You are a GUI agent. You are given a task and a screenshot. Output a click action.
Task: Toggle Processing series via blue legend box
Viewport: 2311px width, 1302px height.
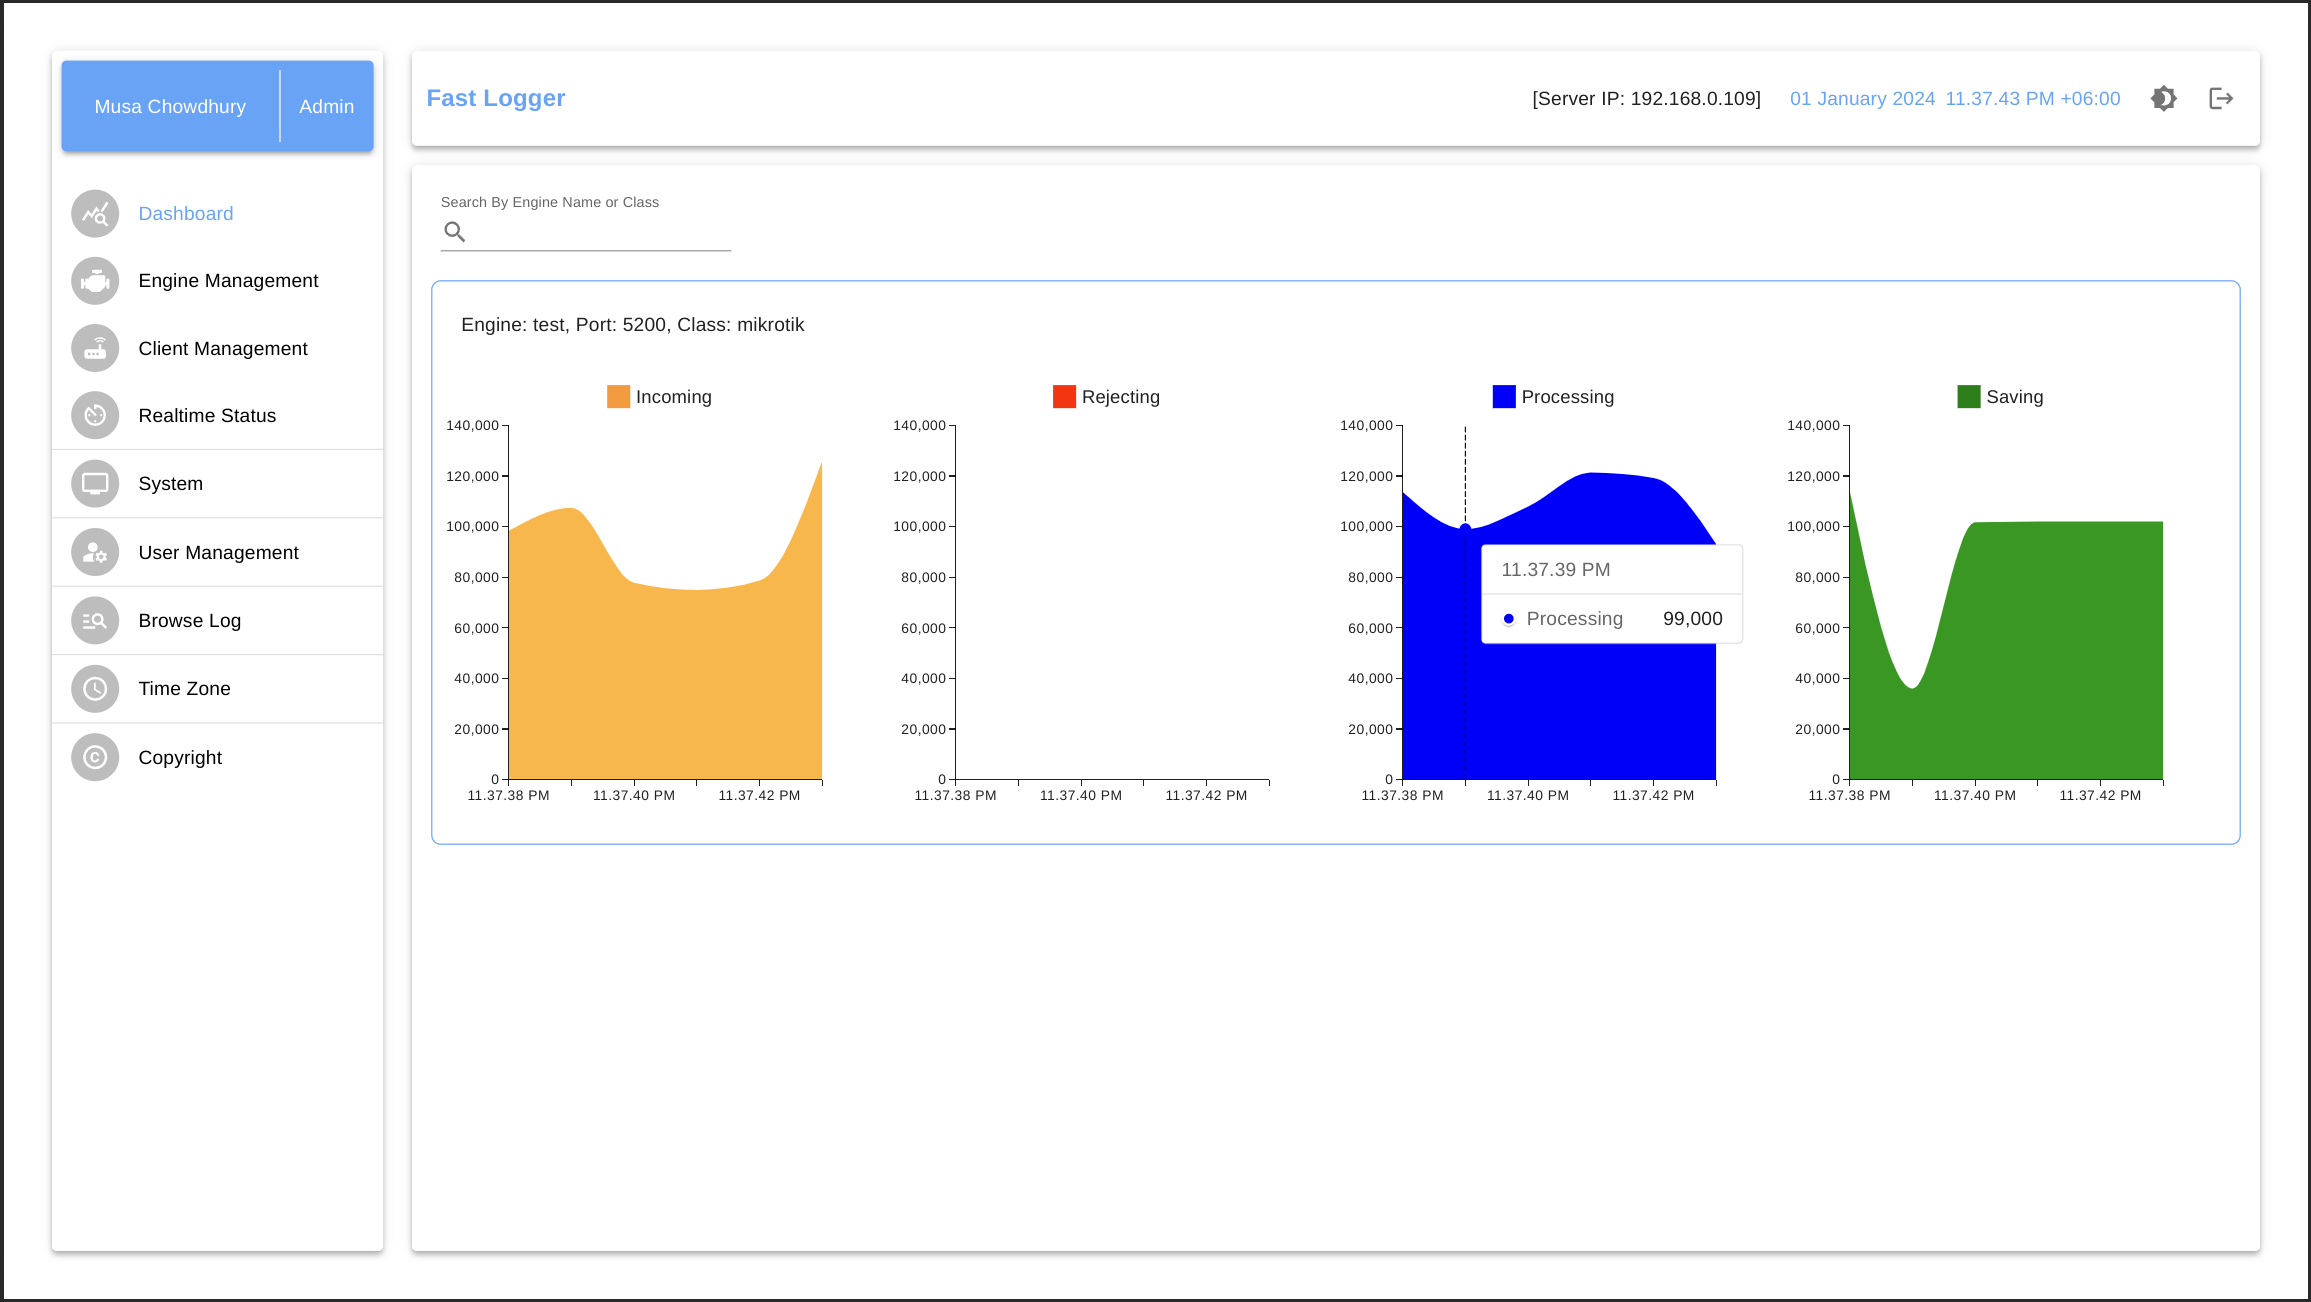pos(1504,397)
